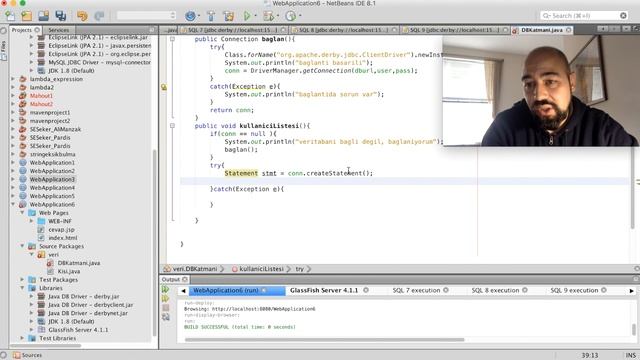
Task: Switch to the Services tab
Action: click(58, 30)
